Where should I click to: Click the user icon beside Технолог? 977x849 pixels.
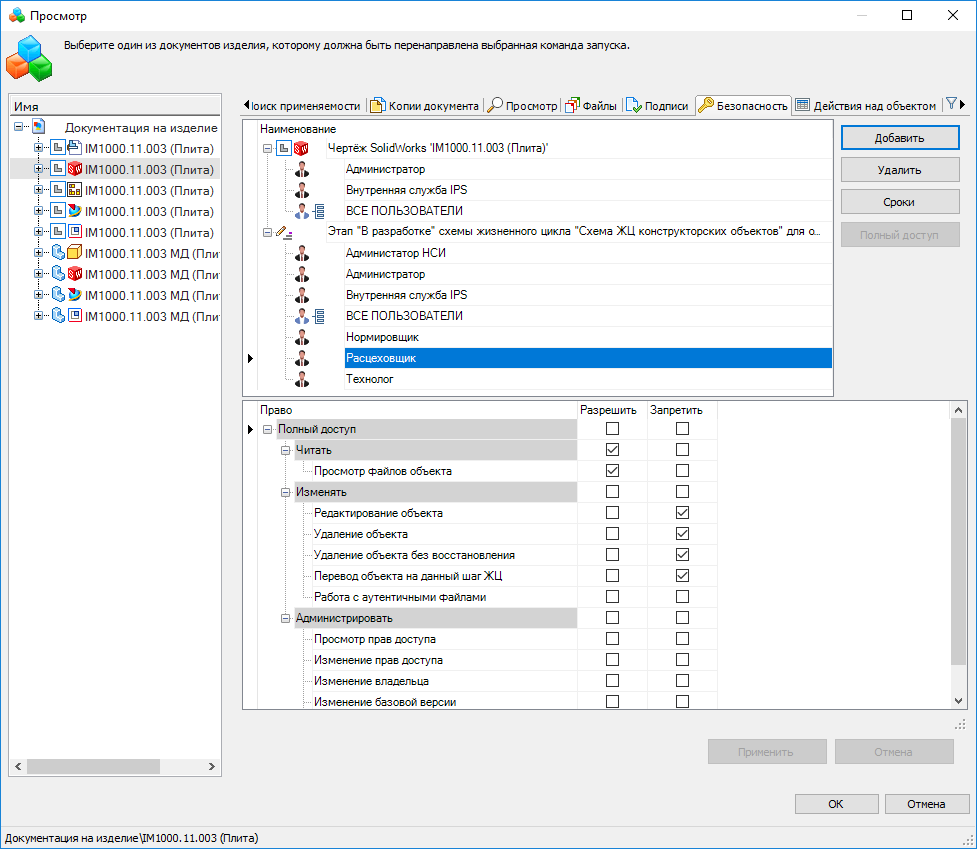coord(302,379)
